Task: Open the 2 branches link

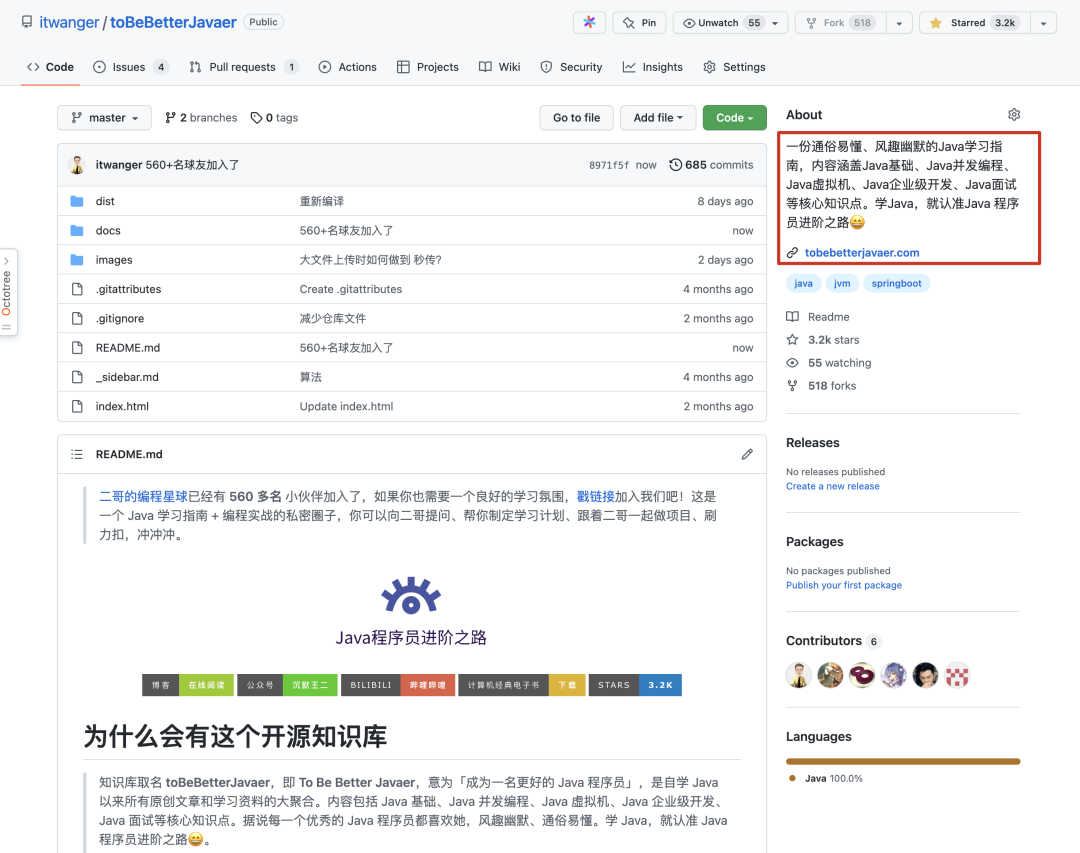Action: pos(201,118)
